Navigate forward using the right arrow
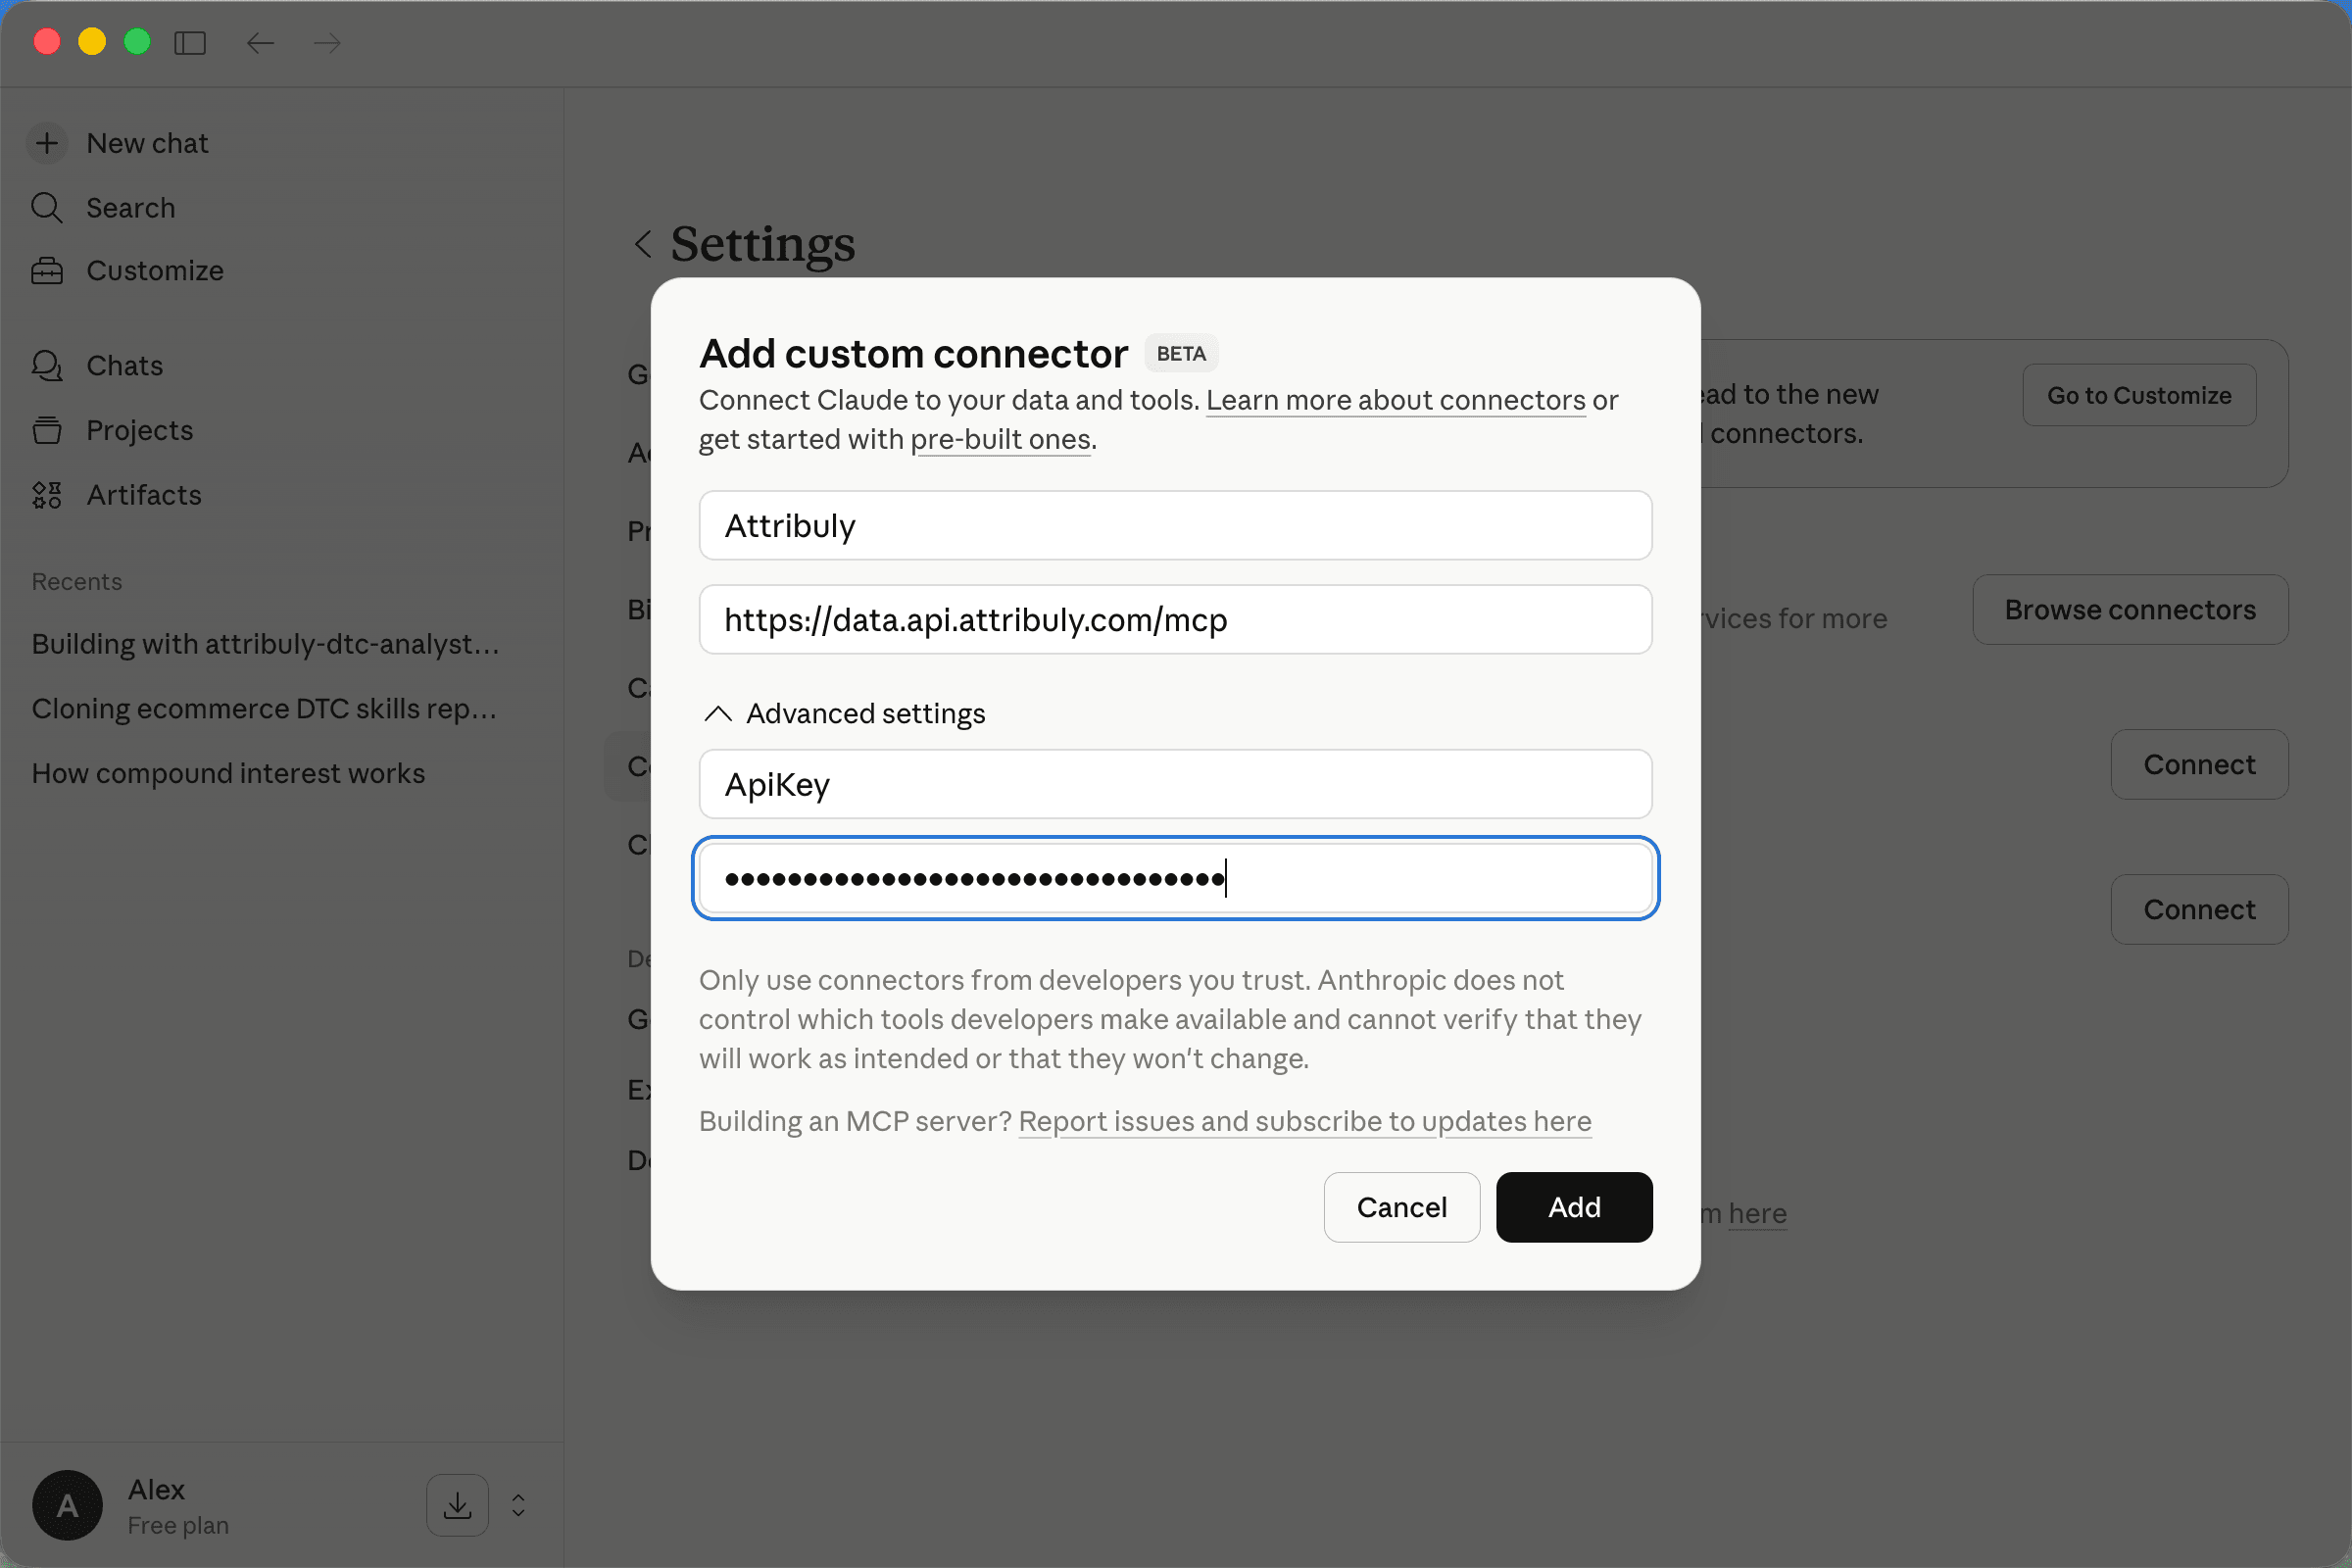The image size is (2352, 1568). click(325, 42)
